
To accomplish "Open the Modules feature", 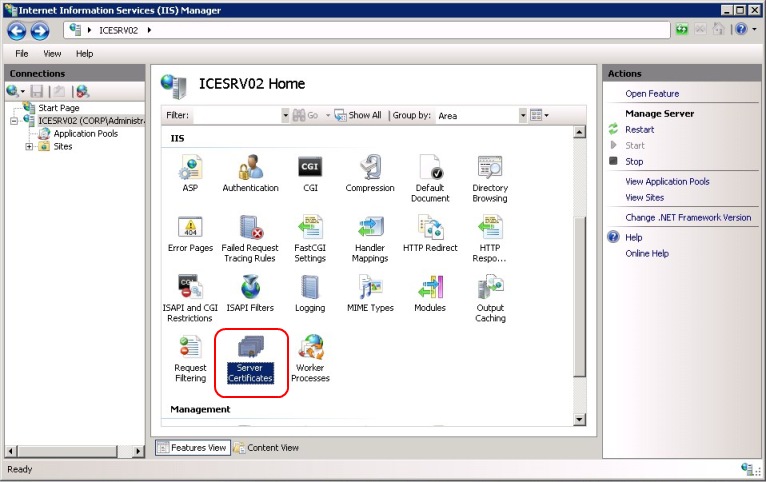I will pos(430,293).
